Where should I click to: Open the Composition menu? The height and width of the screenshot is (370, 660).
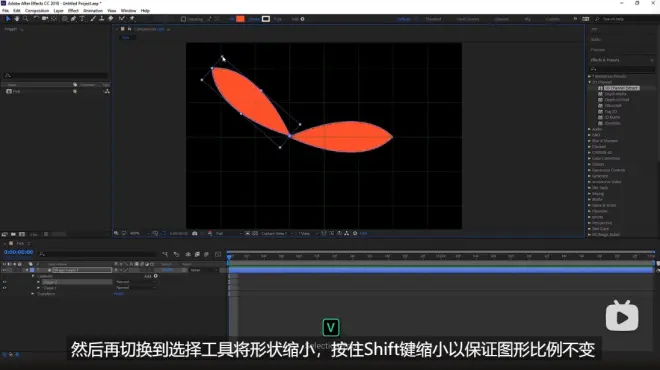37,11
